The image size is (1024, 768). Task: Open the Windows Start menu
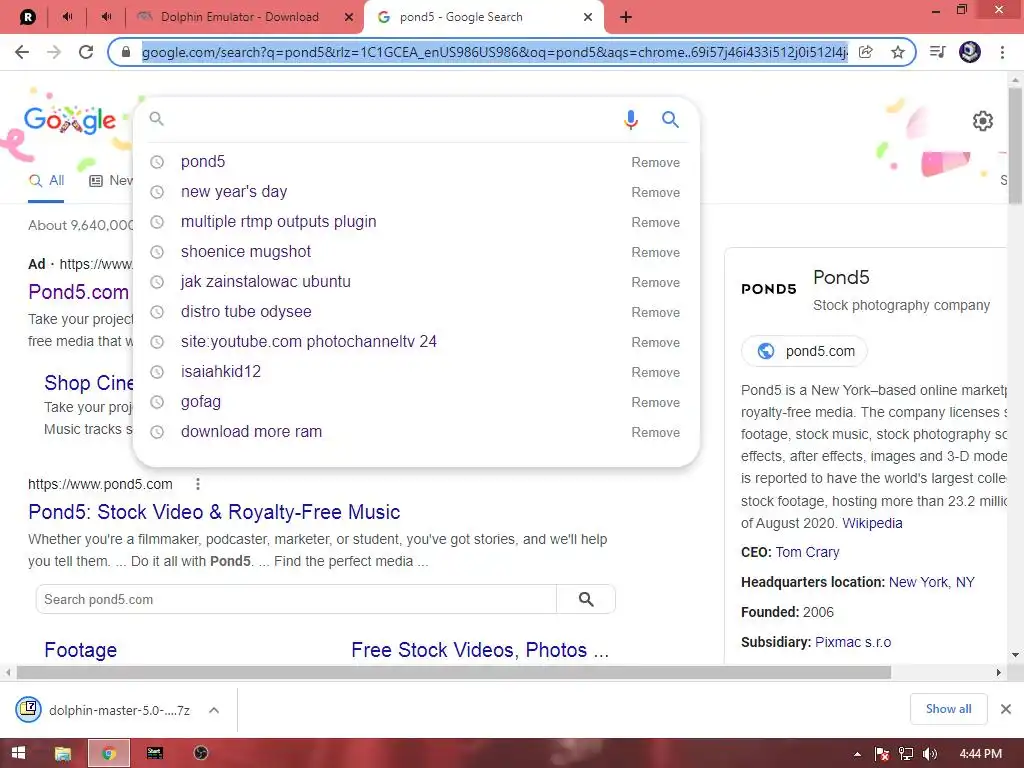tap(18, 754)
